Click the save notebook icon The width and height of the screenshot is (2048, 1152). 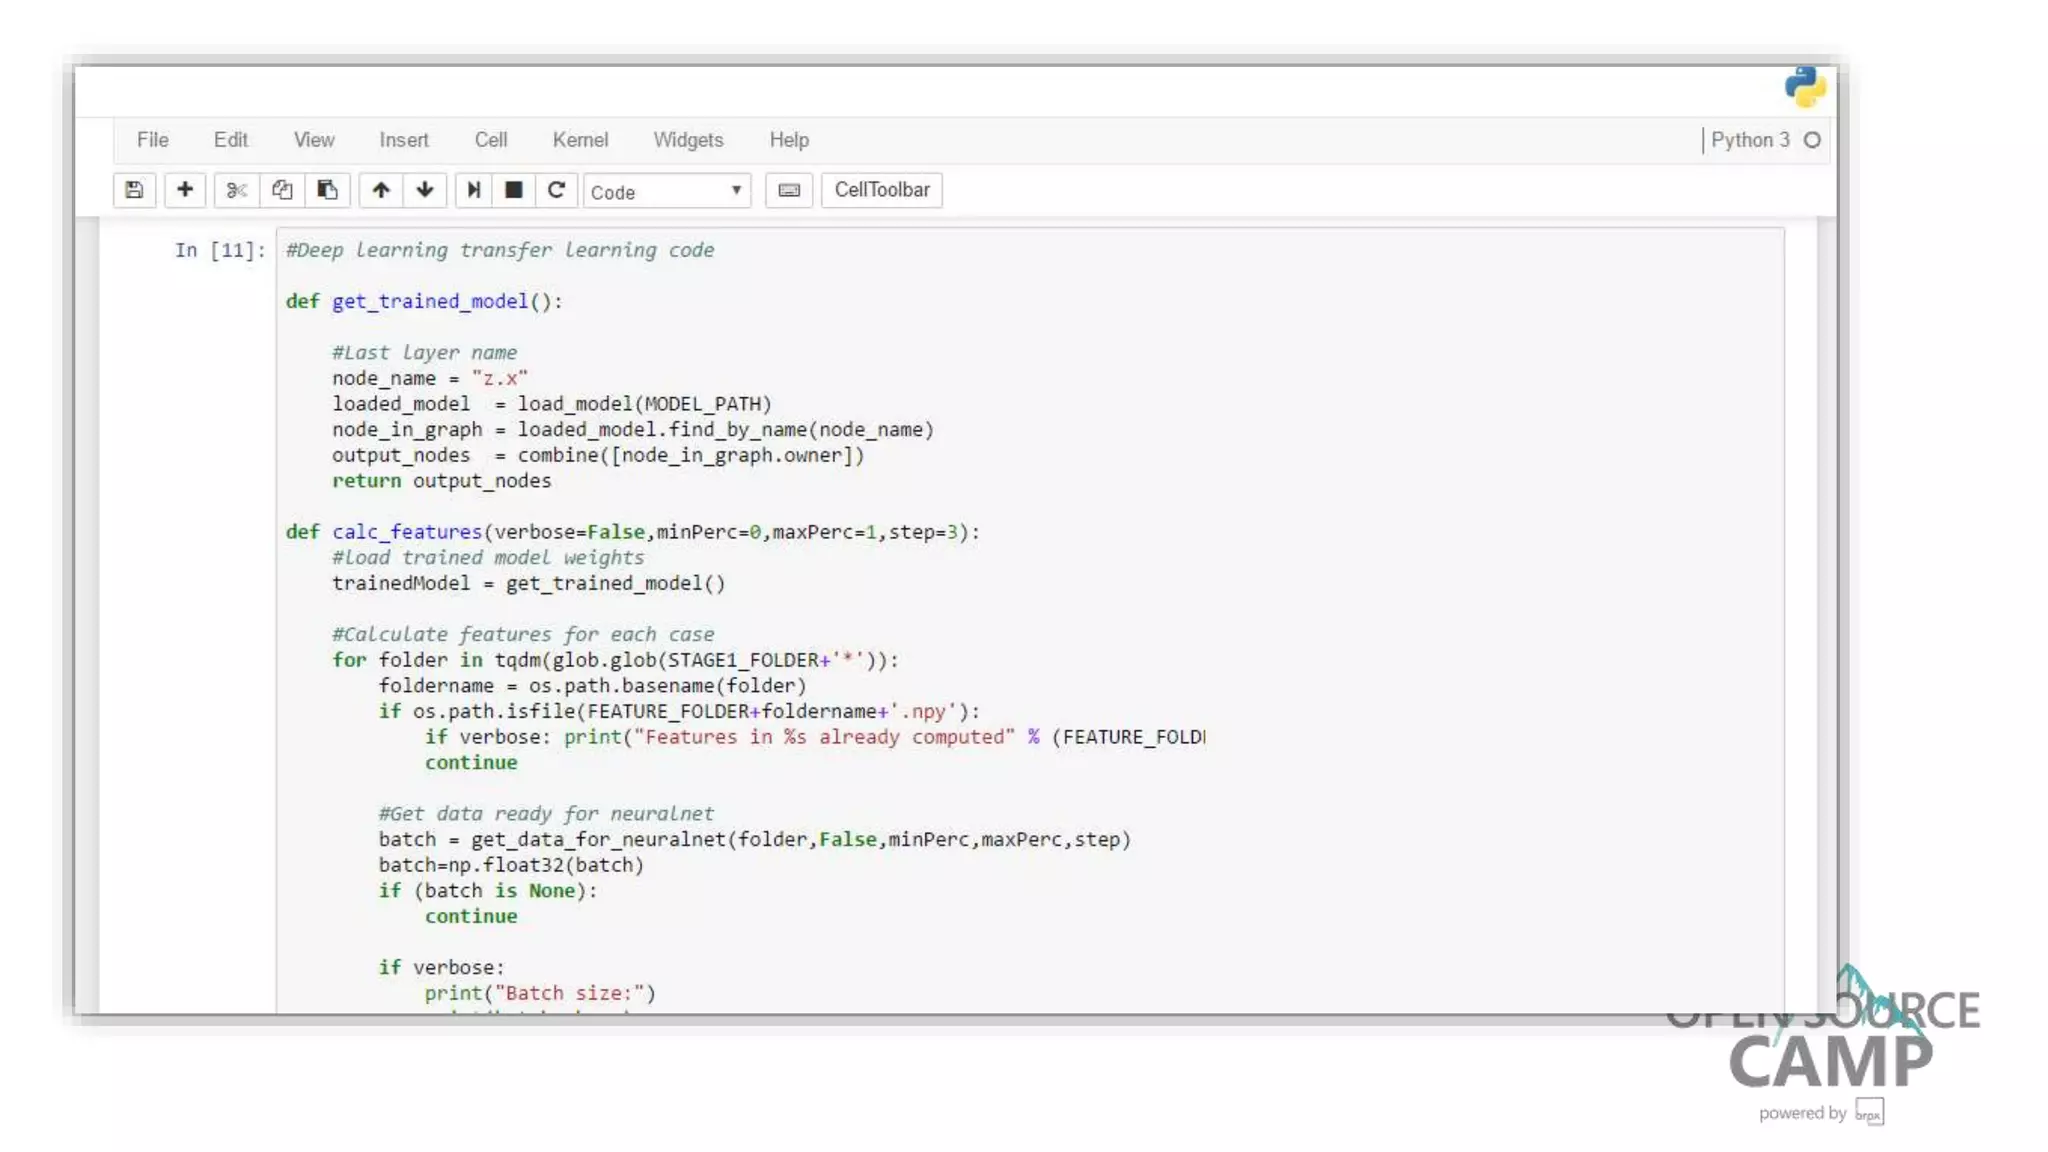pyautogui.click(x=134, y=190)
